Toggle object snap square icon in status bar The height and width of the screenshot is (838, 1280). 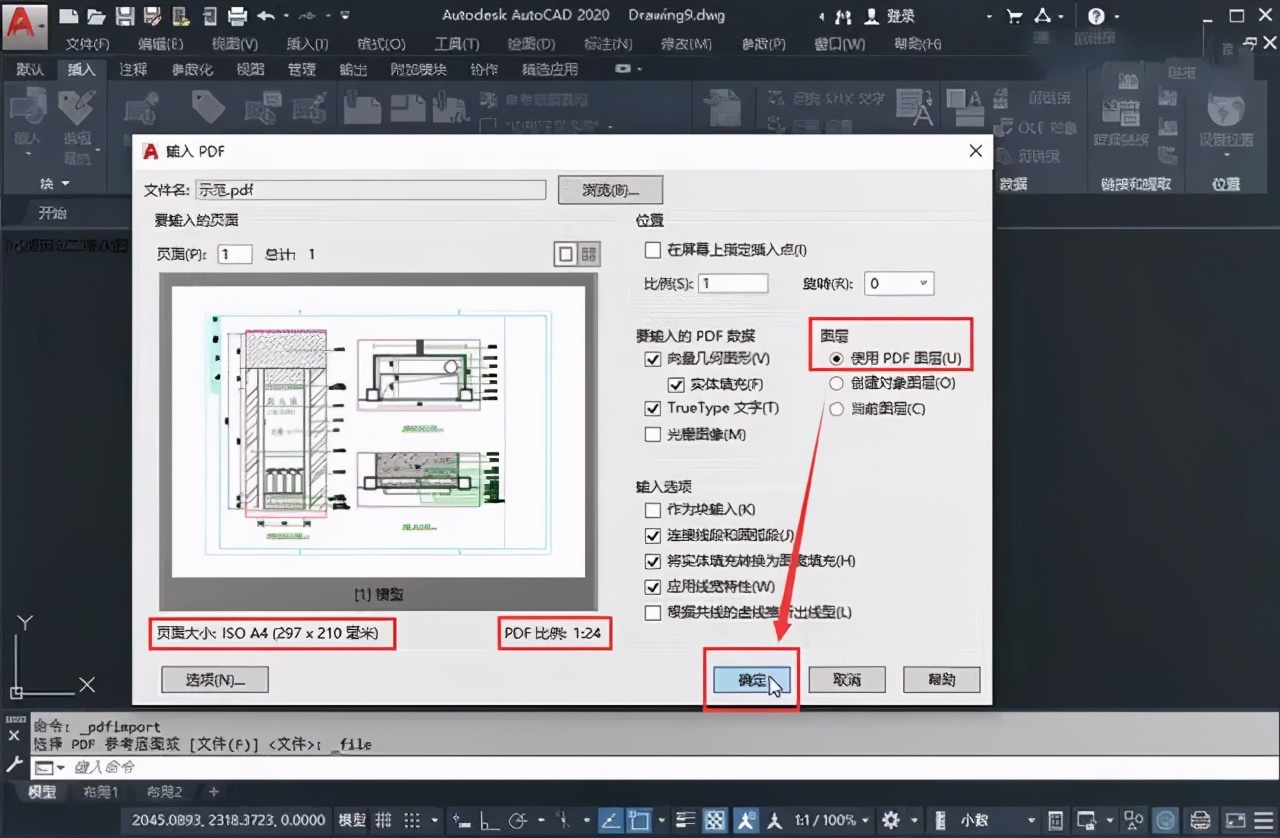pos(639,819)
